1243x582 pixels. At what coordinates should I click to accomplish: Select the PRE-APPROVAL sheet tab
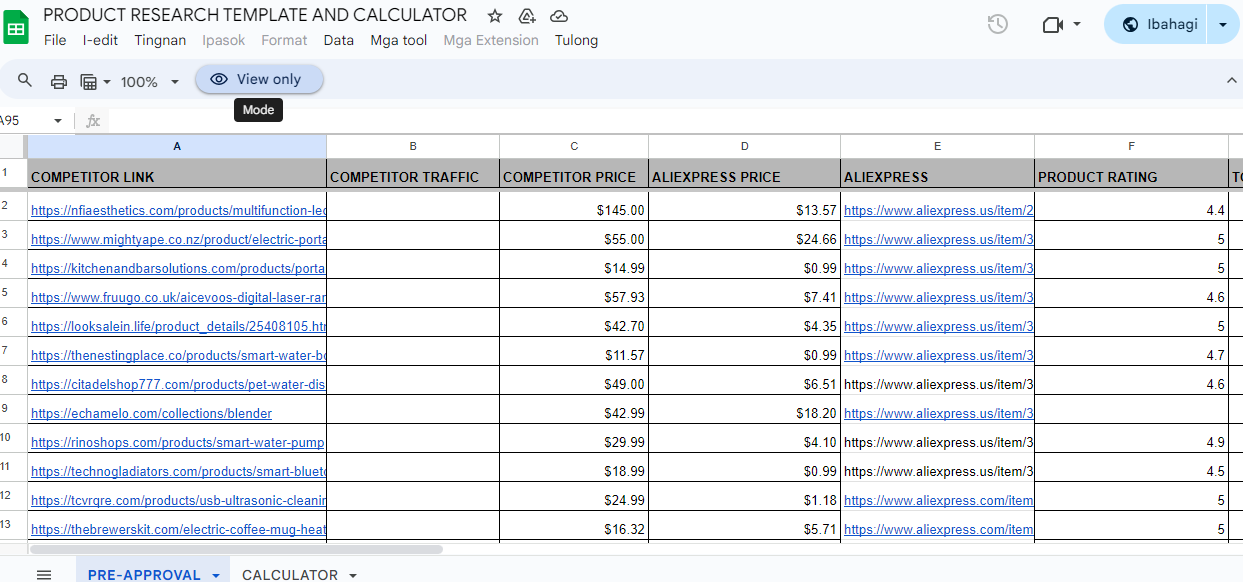click(x=144, y=575)
